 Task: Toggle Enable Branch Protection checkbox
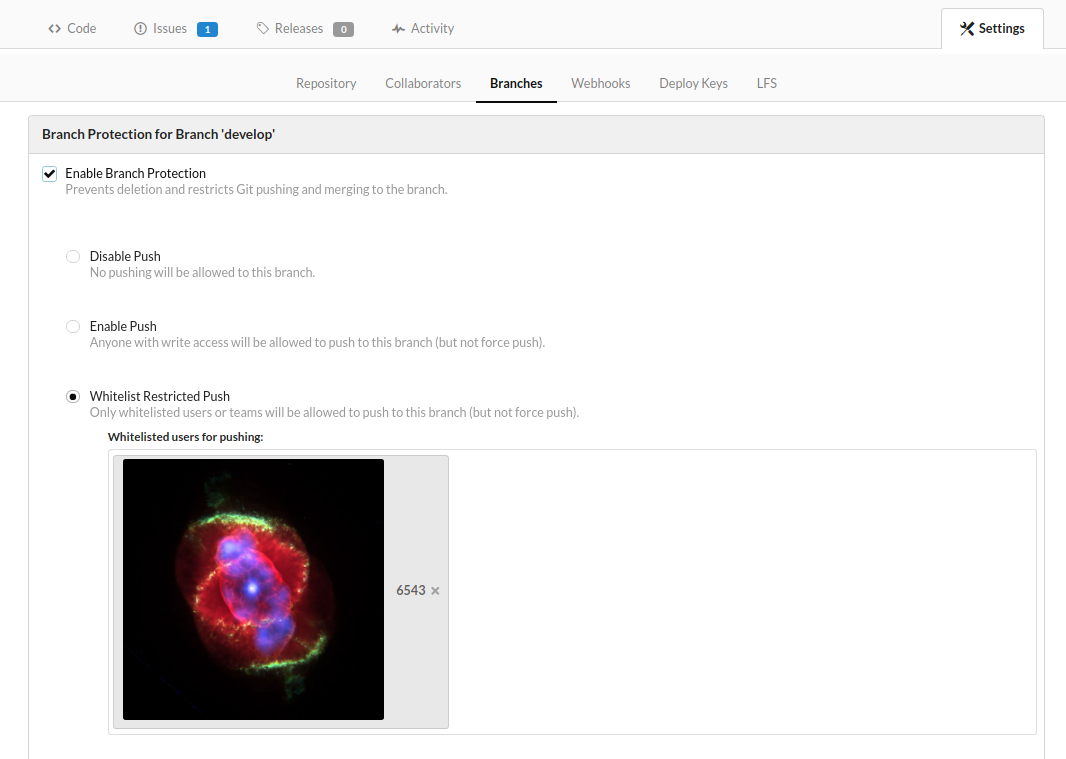pos(50,174)
